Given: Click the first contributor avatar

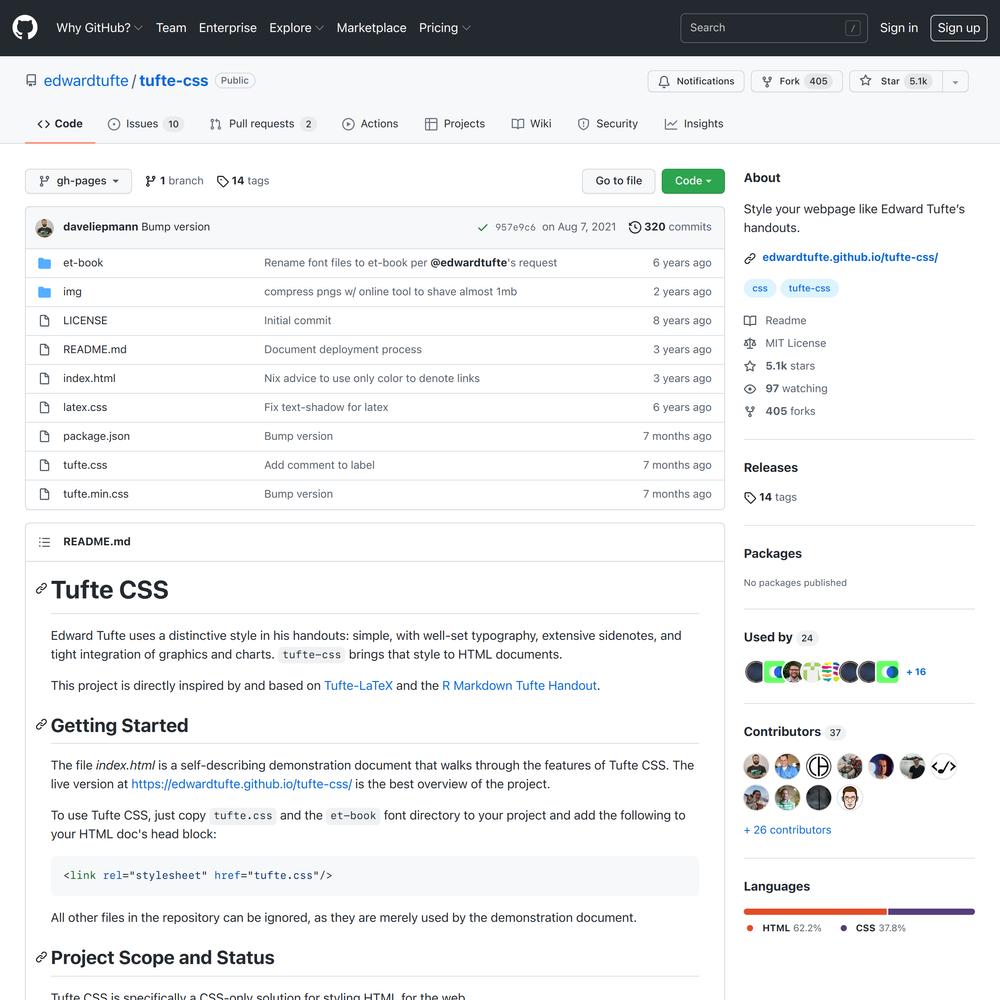Looking at the screenshot, I should (756, 767).
